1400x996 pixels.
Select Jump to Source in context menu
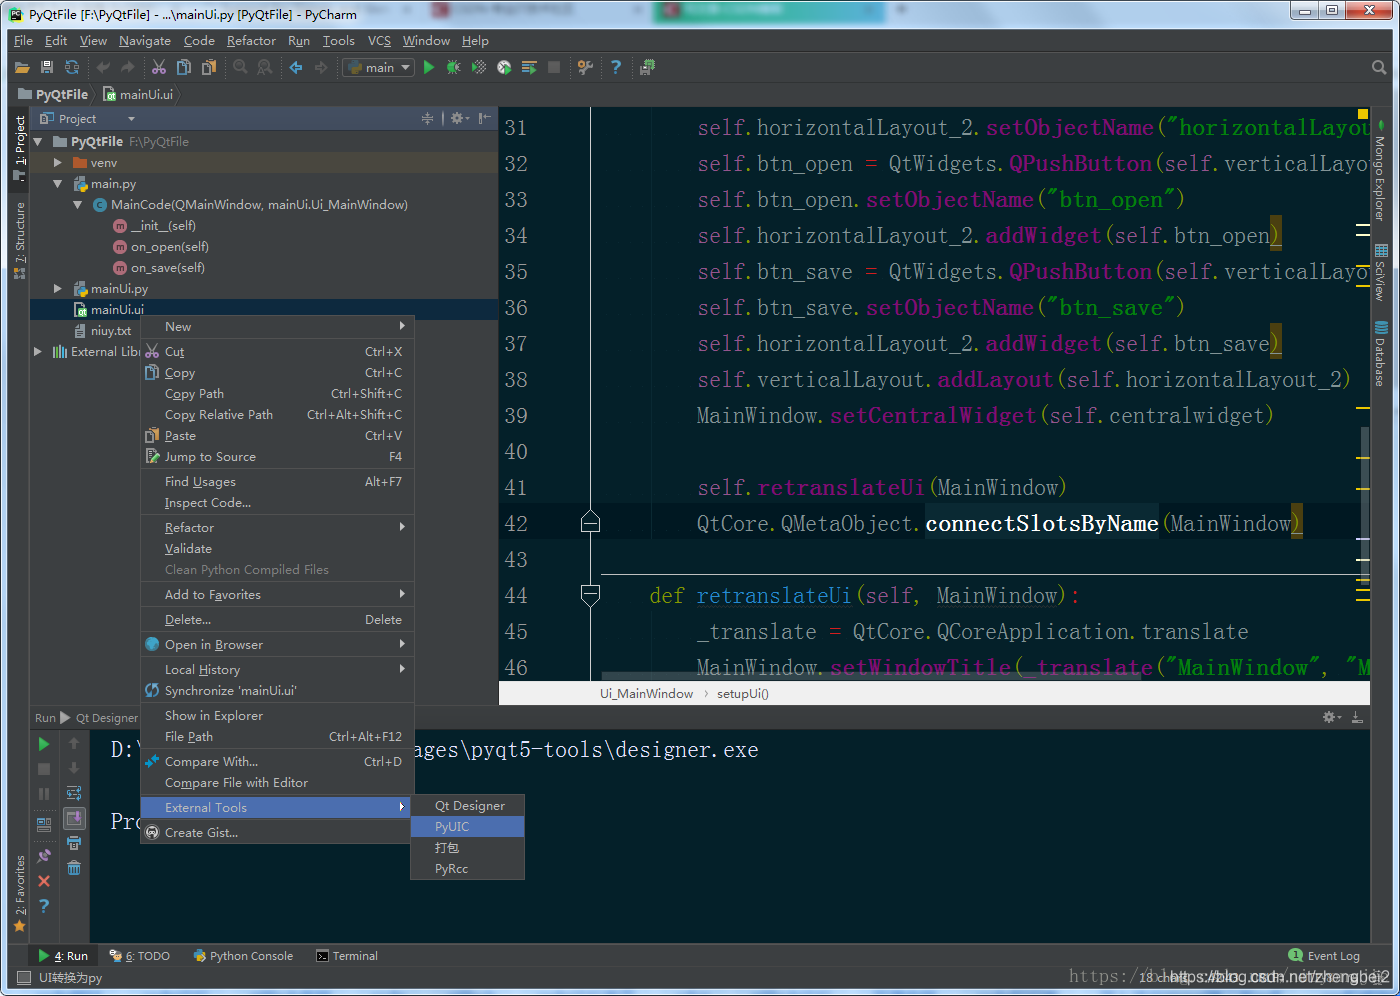(x=277, y=457)
